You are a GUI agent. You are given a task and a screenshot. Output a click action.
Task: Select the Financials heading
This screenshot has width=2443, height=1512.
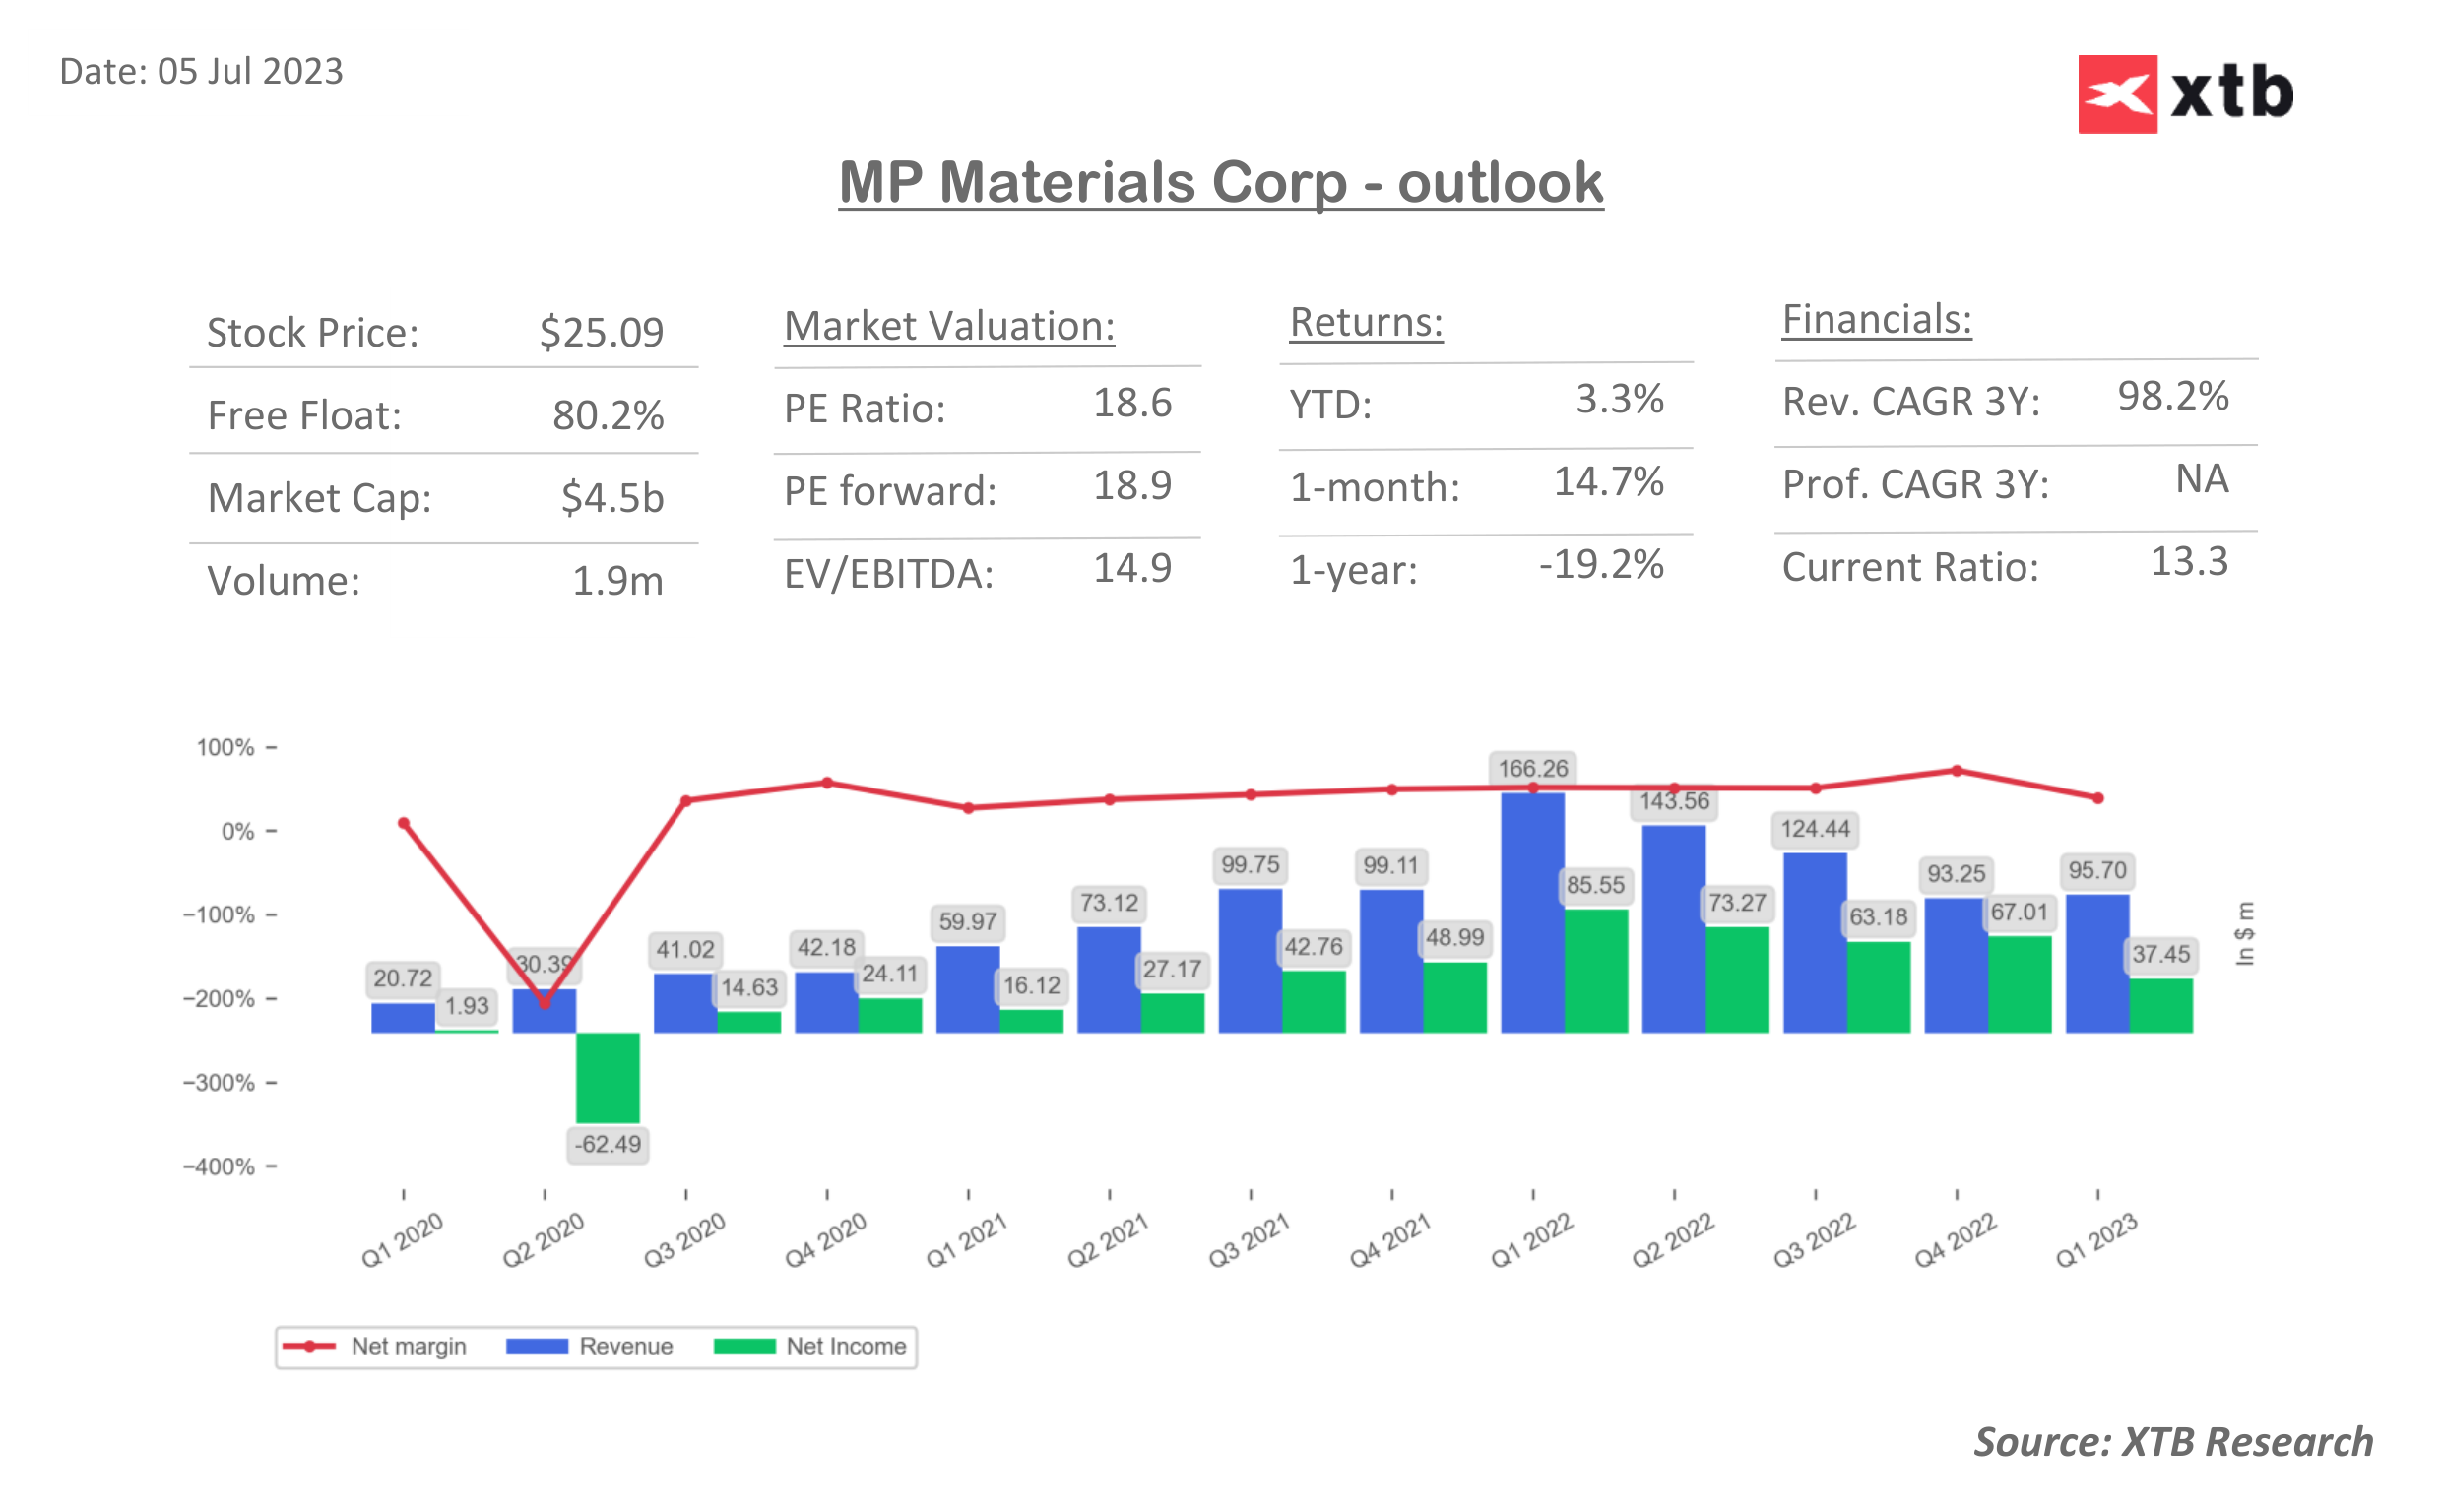point(1876,319)
